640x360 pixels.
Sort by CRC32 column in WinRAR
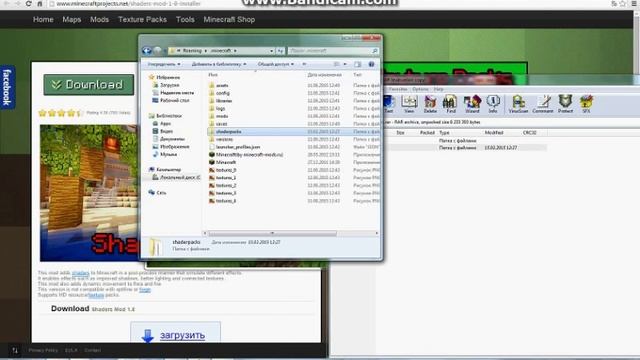coord(530,133)
